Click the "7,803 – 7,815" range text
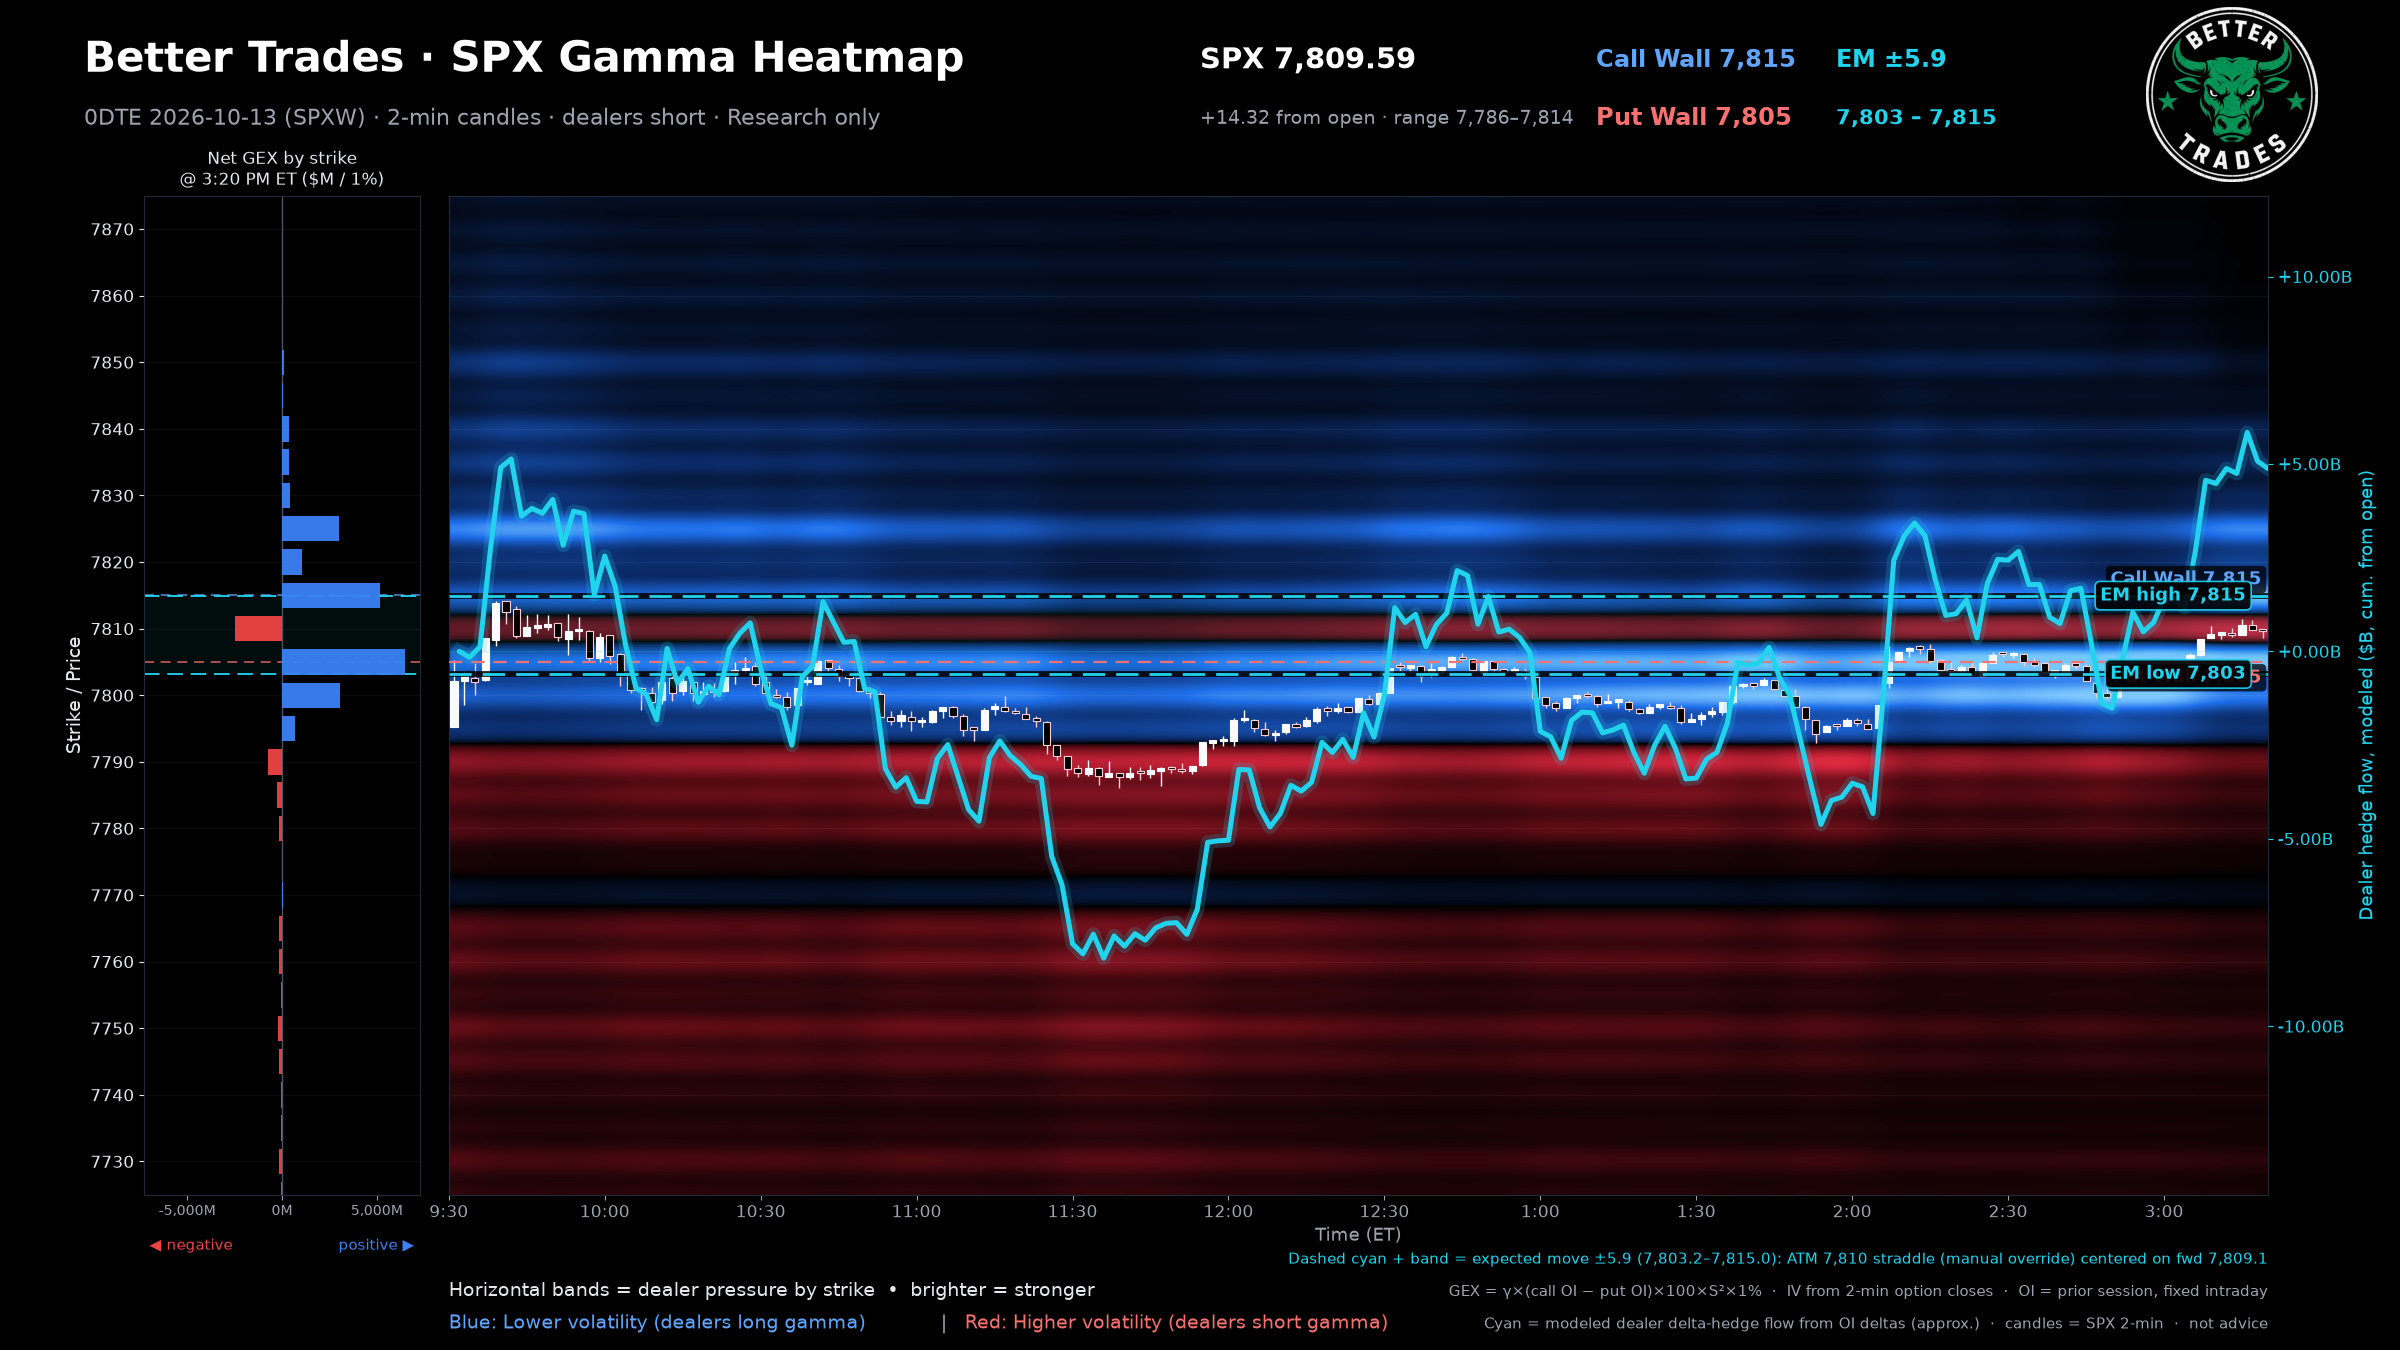The image size is (2400, 1350). pos(1915,117)
